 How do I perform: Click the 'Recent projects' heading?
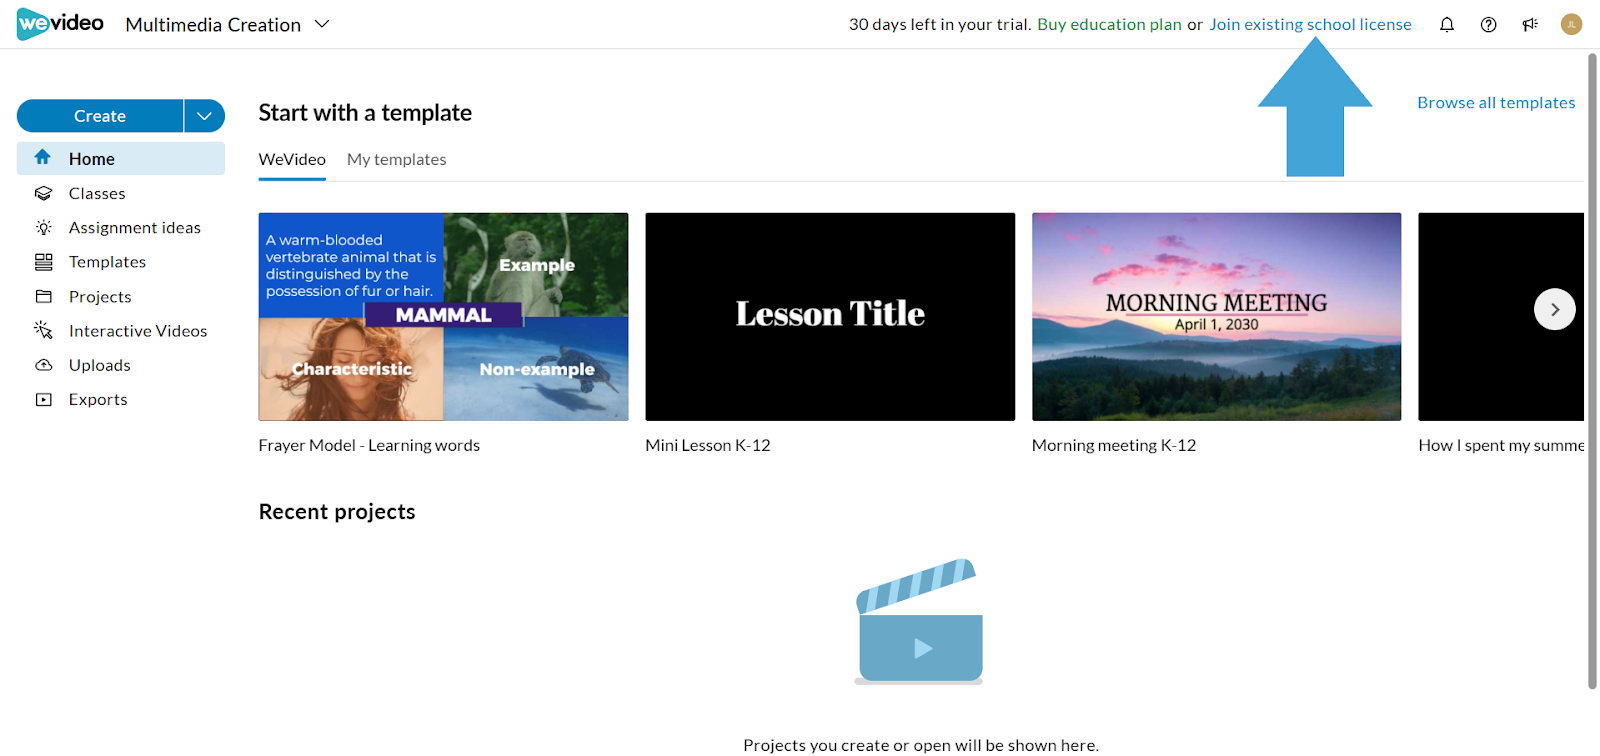pyautogui.click(x=337, y=512)
